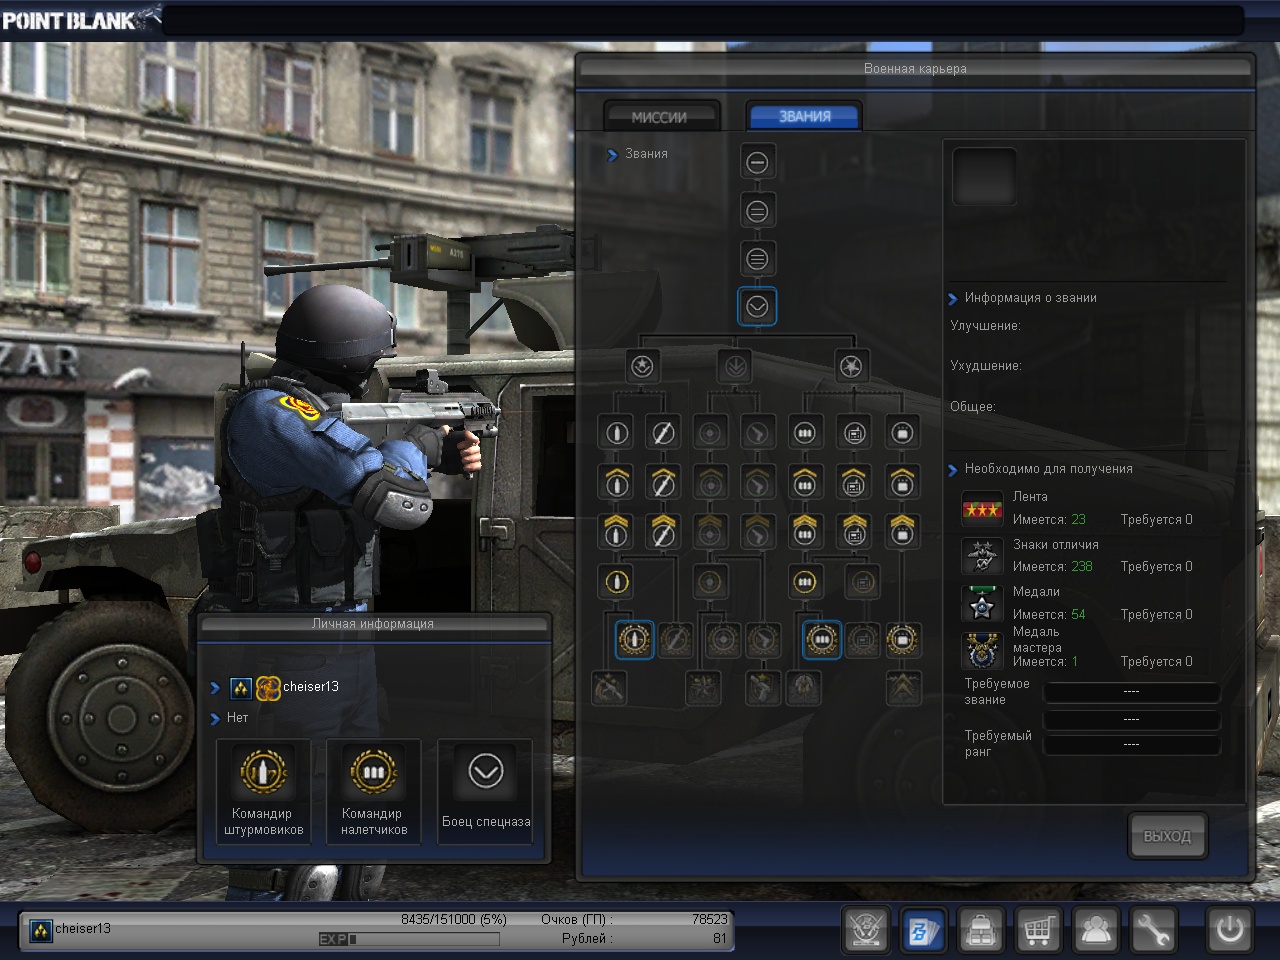Click the blue PB cards icon
Screen dimensions: 1280x960
click(923, 930)
